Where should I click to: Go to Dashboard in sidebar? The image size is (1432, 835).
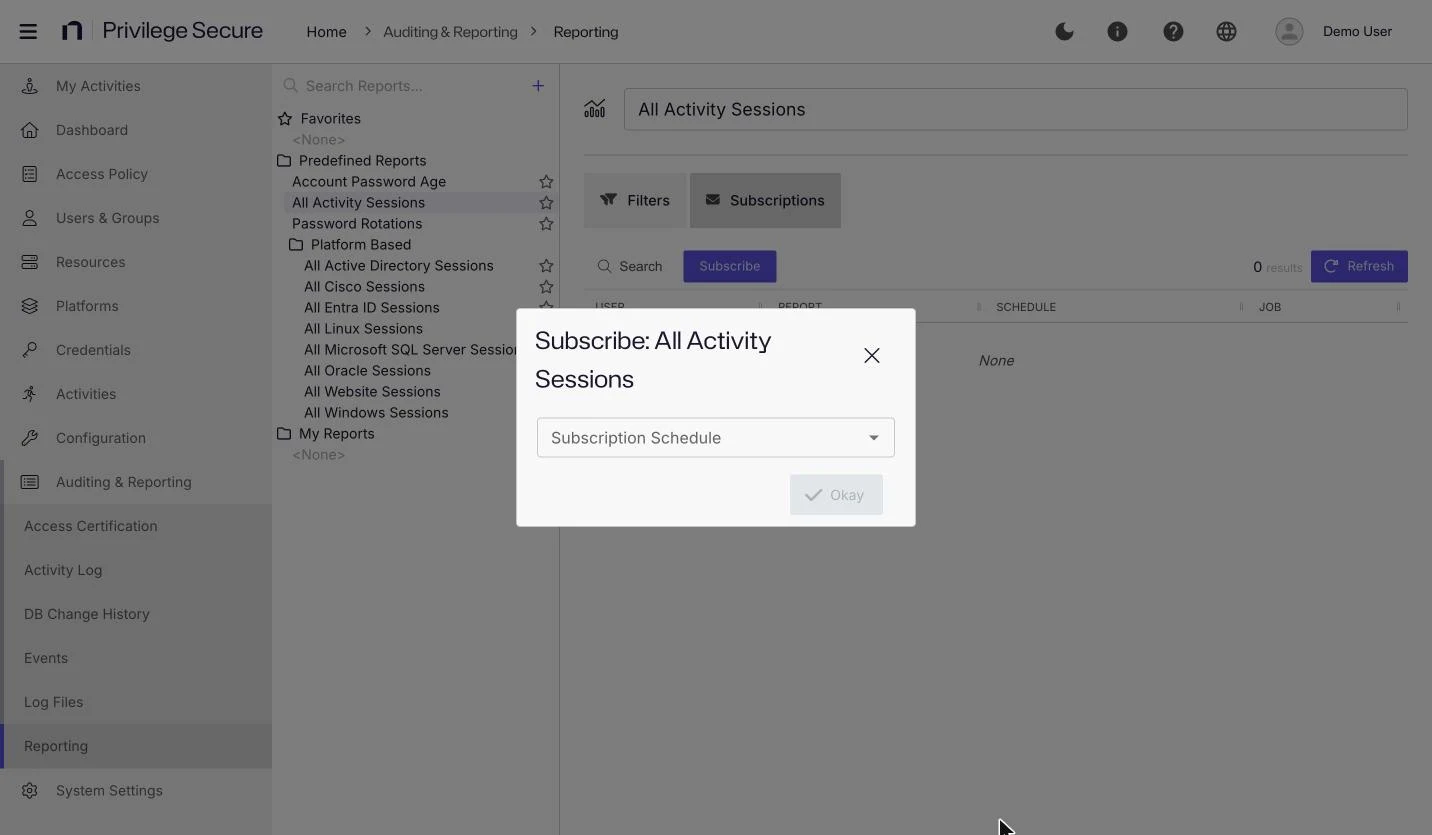click(136, 130)
